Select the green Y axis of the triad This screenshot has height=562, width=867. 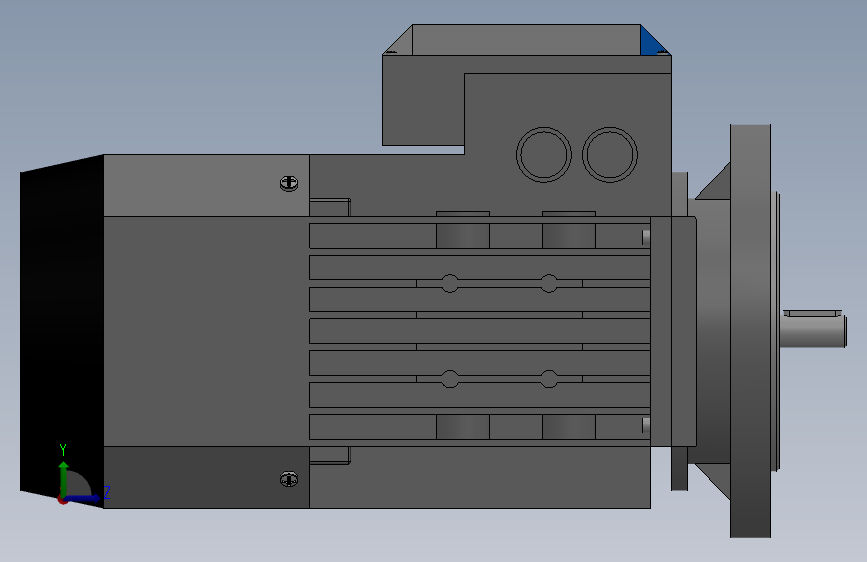(64, 478)
